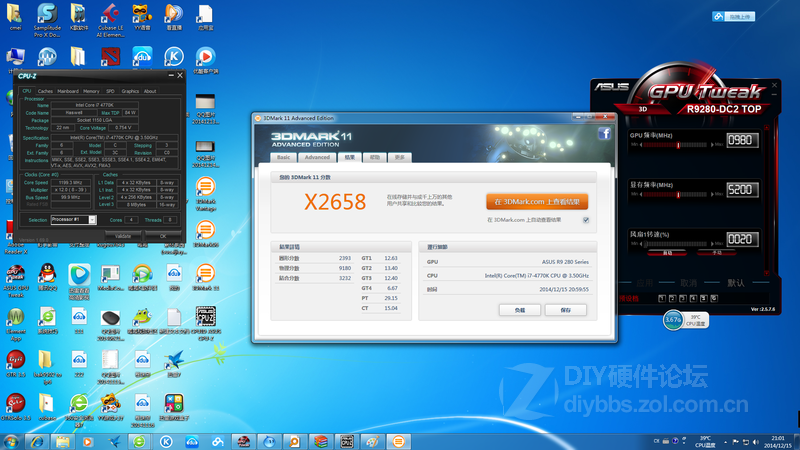Viewport: 800px width, 450px height.
Task: Select preset profile 2 in GPU Tweak
Action: [x=672, y=298]
